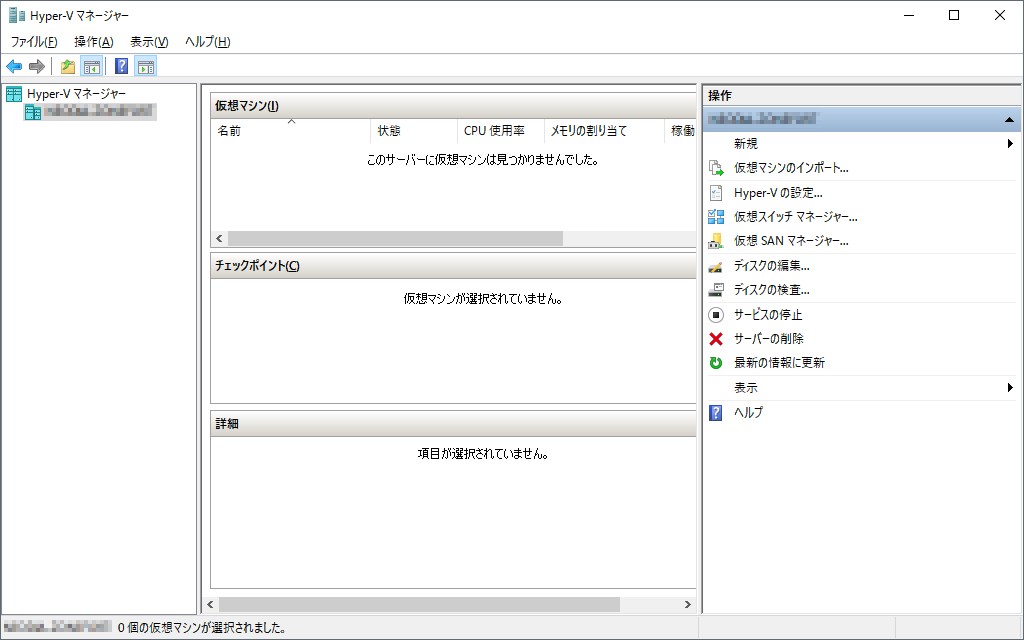Click the Forward arrow toolbar icon
Image resolution: width=1024 pixels, height=640 pixels.
[37, 66]
